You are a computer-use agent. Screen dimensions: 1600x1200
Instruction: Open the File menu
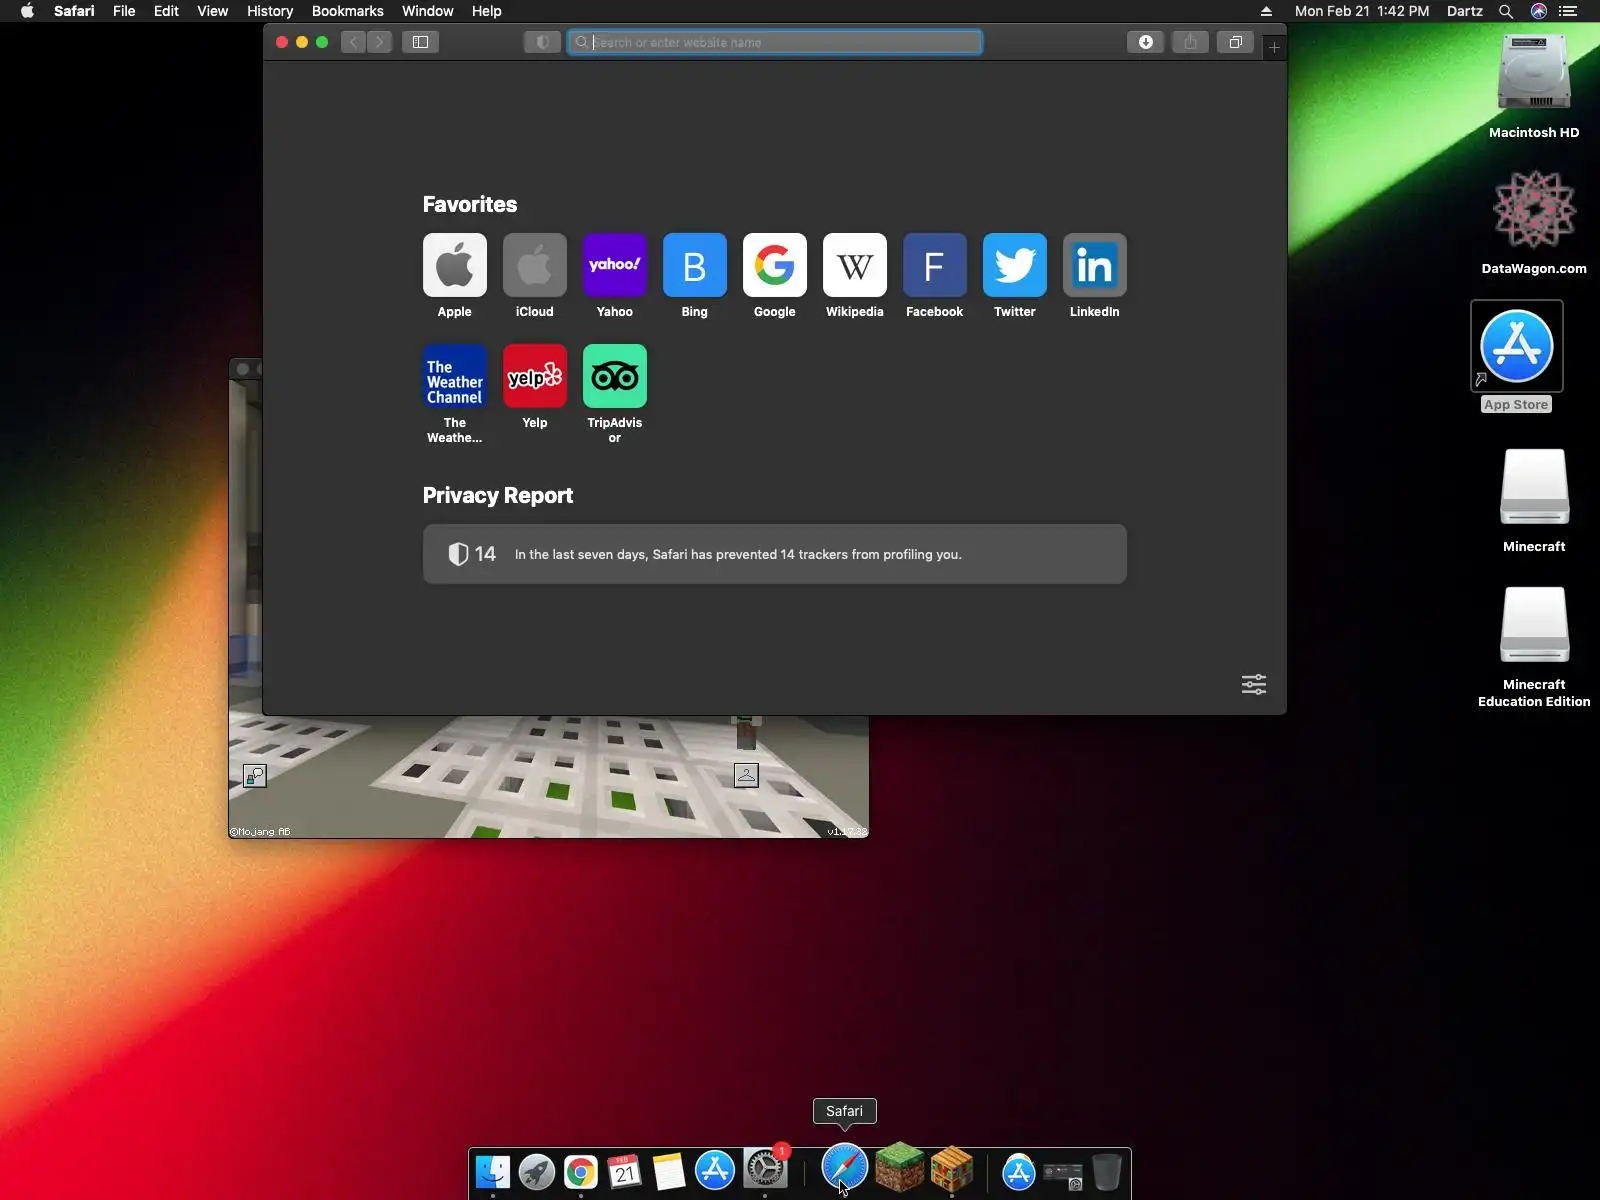tap(124, 11)
